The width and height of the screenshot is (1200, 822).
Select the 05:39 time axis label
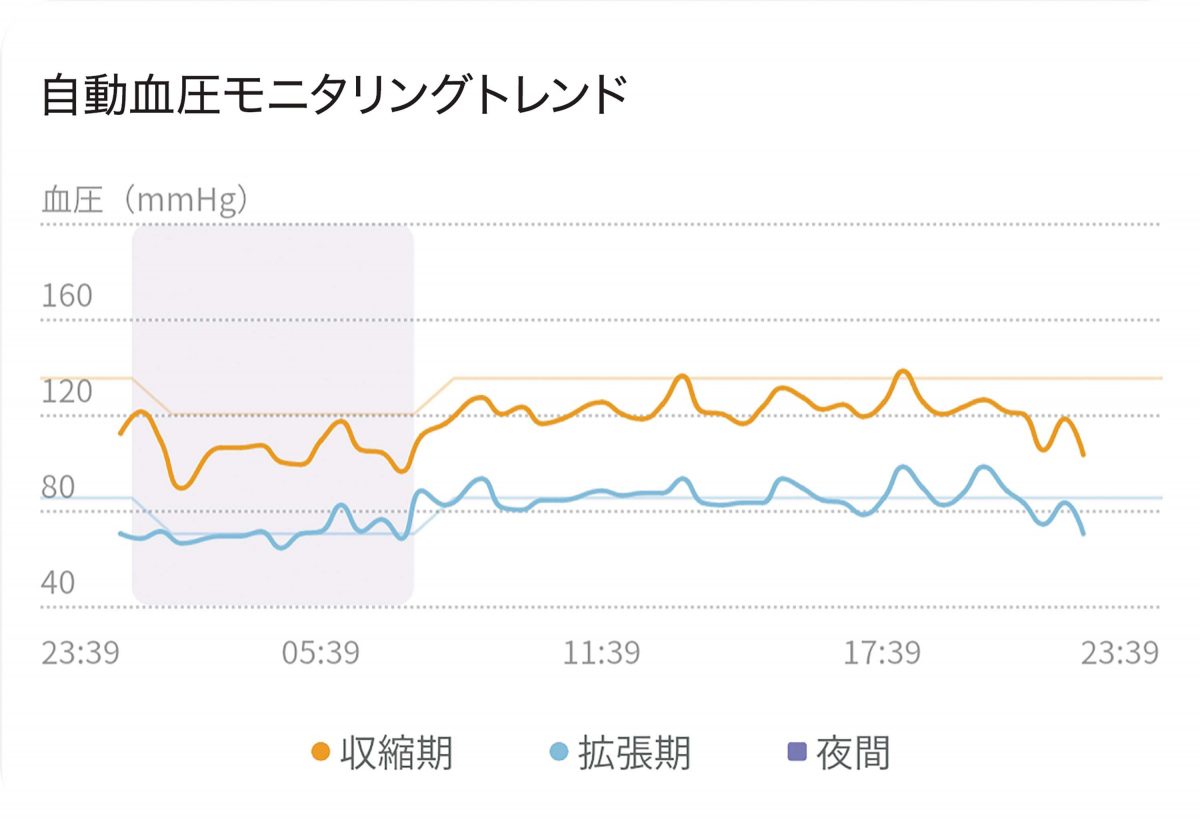tap(320, 653)
